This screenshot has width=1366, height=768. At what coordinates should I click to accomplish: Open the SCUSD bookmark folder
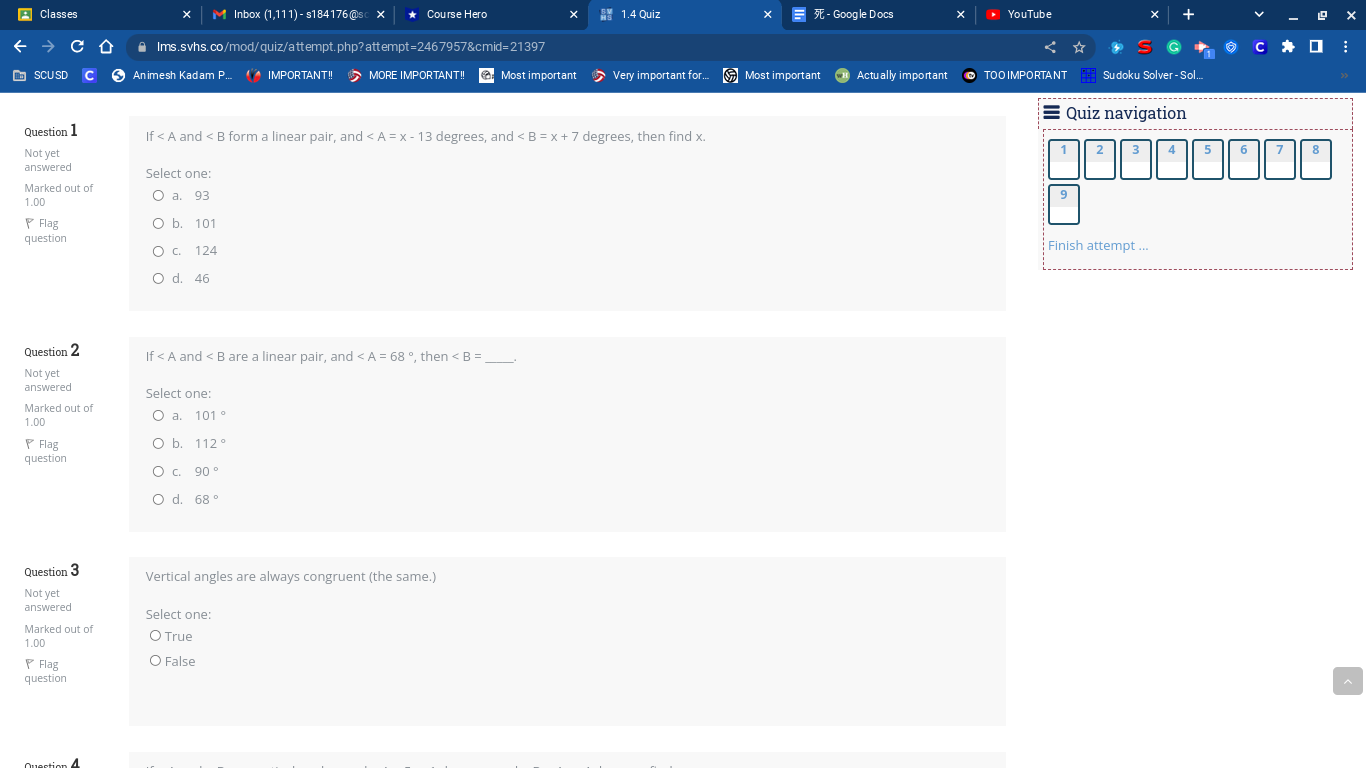(x=40, y=75)
